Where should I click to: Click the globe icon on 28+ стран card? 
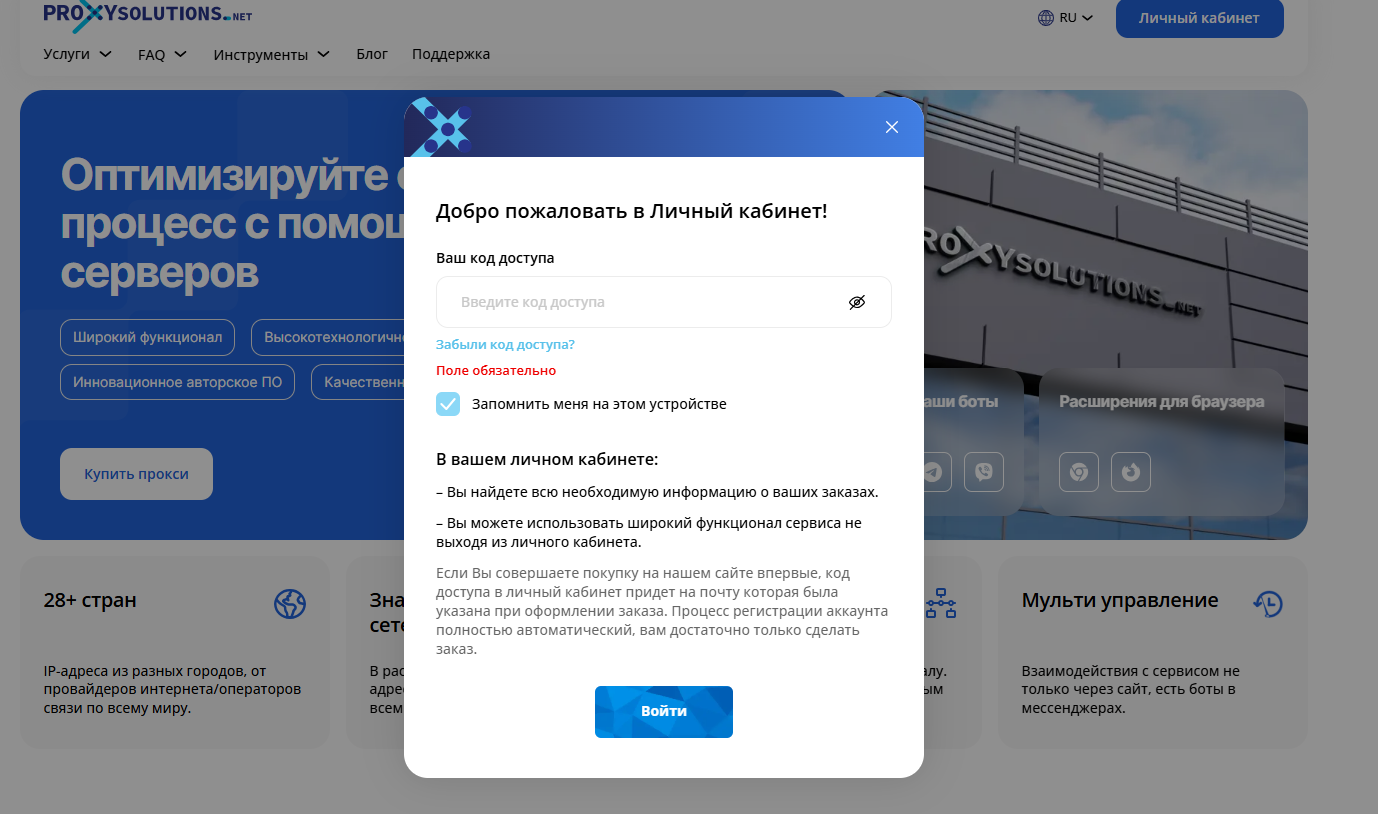290,603
